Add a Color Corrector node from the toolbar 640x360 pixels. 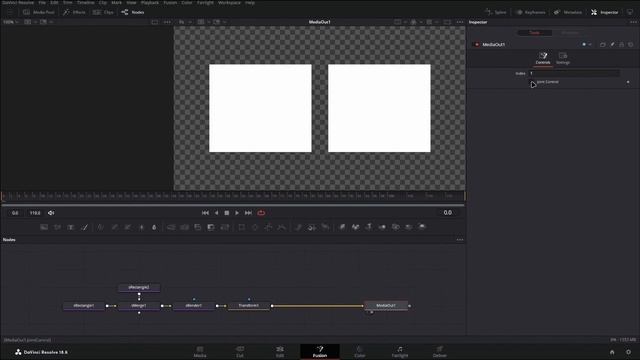click(x=100, y=227)
